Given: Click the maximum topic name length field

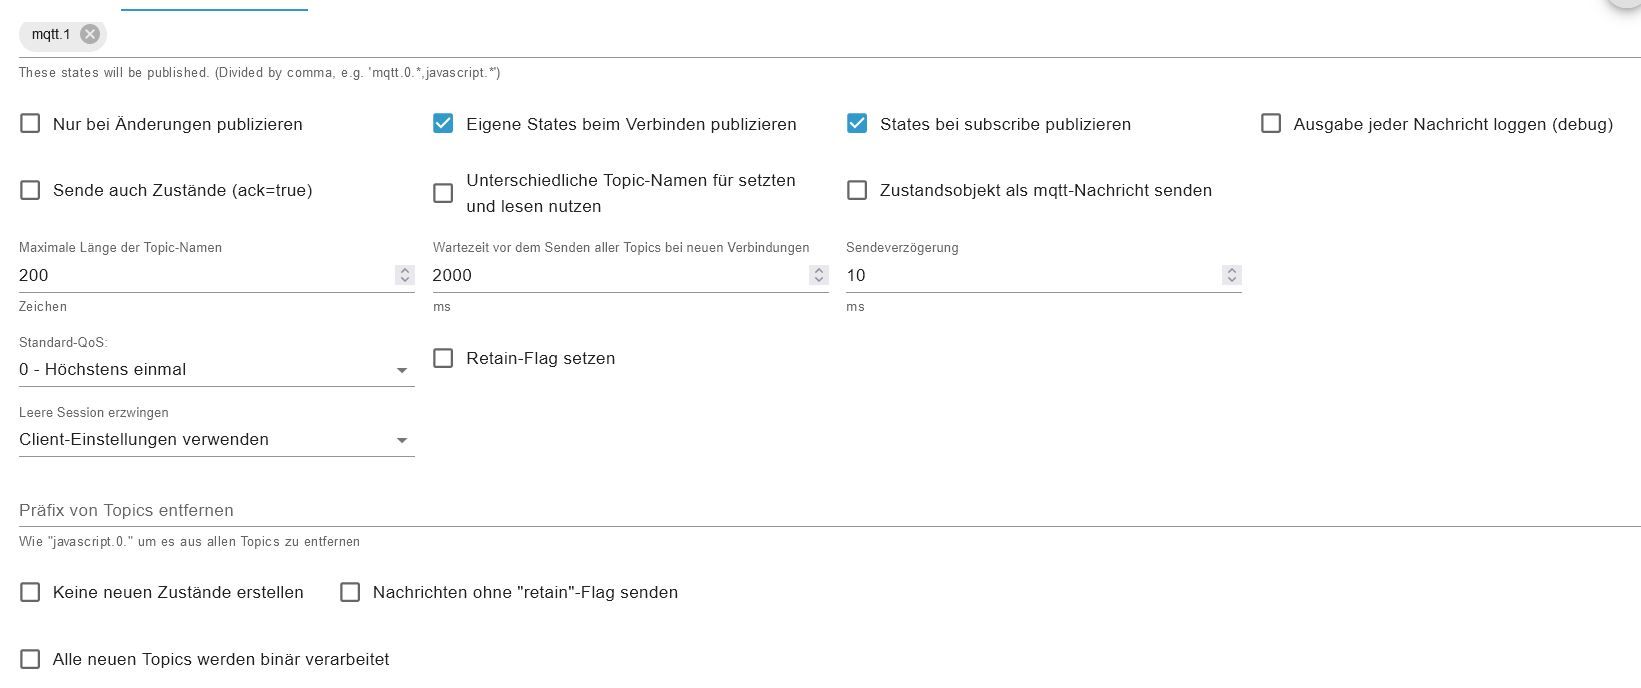Looking at the screenshot, I should click(x=200, y=275).
